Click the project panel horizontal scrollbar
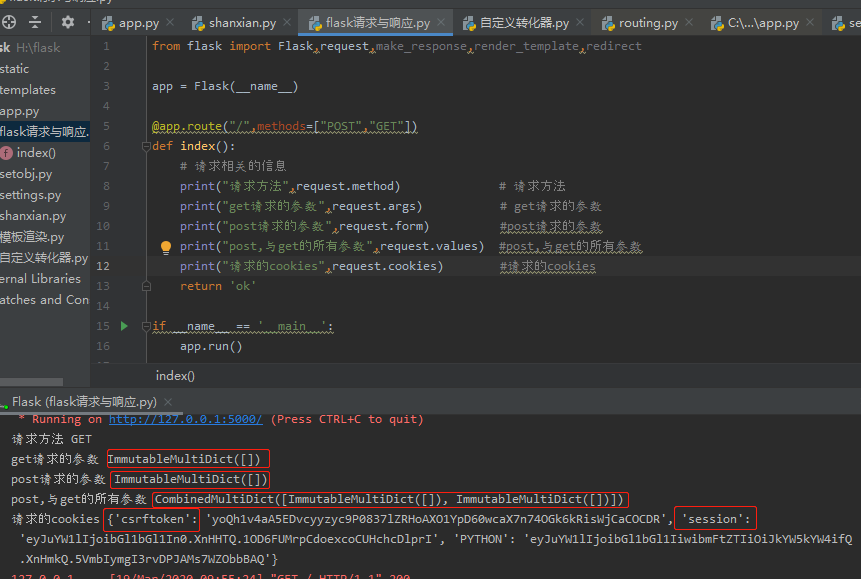Viewport: 861px width, 579px height. click(x=31, y=382)
